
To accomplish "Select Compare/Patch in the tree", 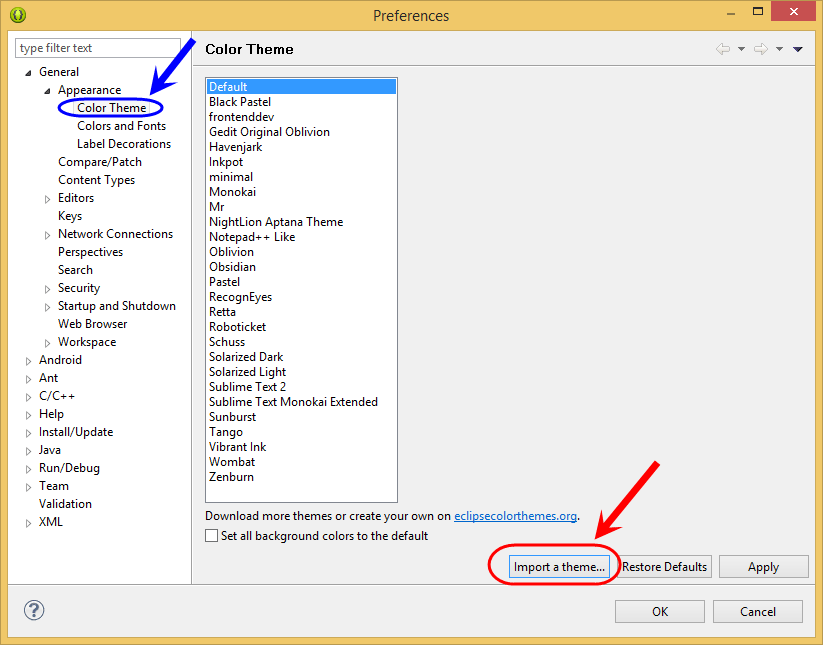I will [x=100, y=162].
